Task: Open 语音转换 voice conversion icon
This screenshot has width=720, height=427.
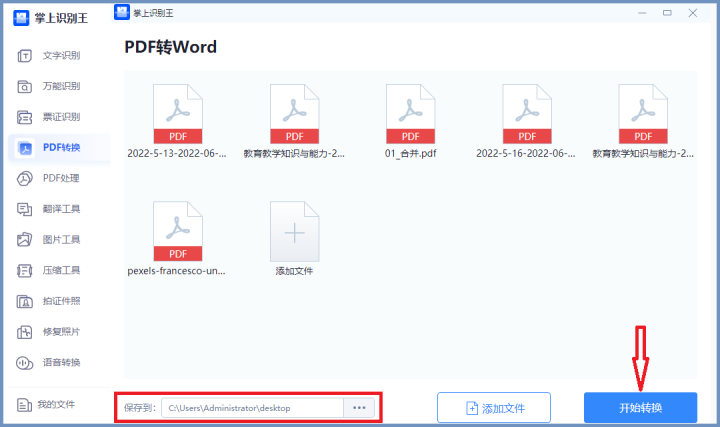Action: (24, 363)
